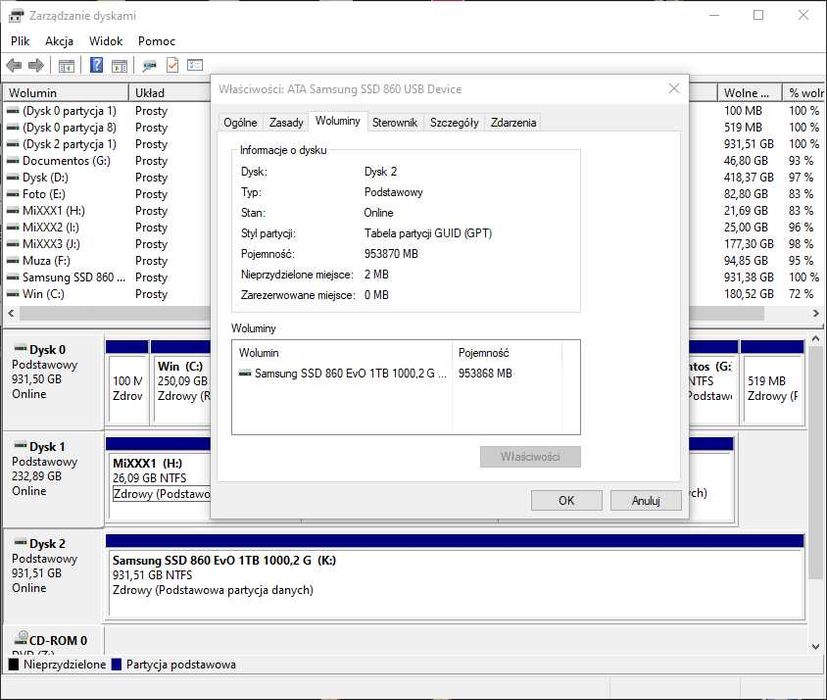
Task: Switch to the Sterownik tab
Action: point(395,122)
